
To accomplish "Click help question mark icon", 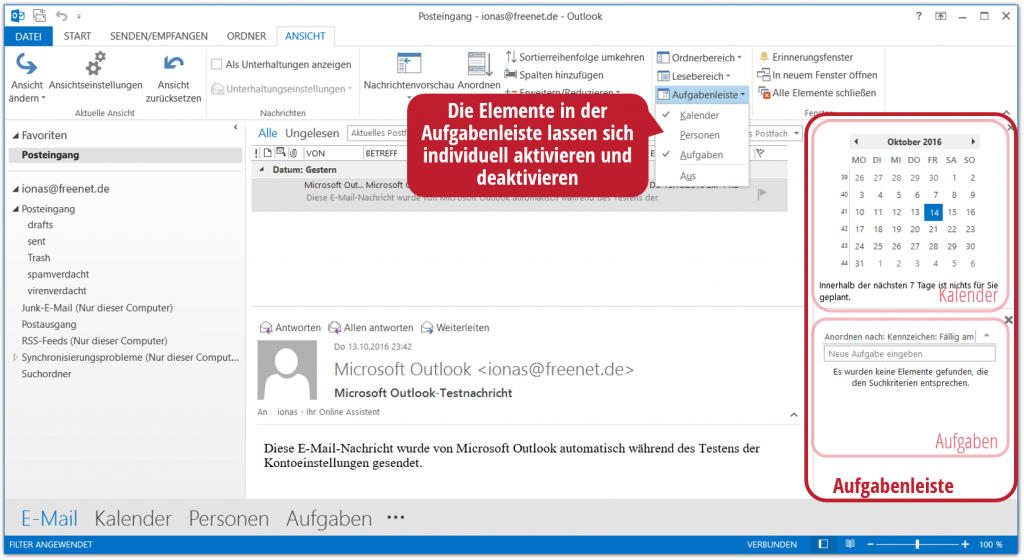I will click(919, 16).
